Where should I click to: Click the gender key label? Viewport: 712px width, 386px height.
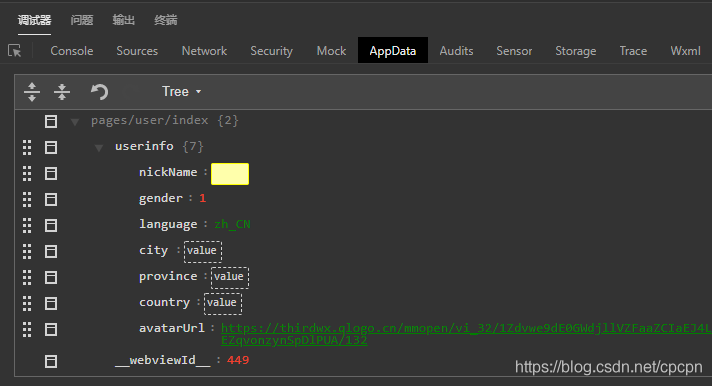[161, 198]
